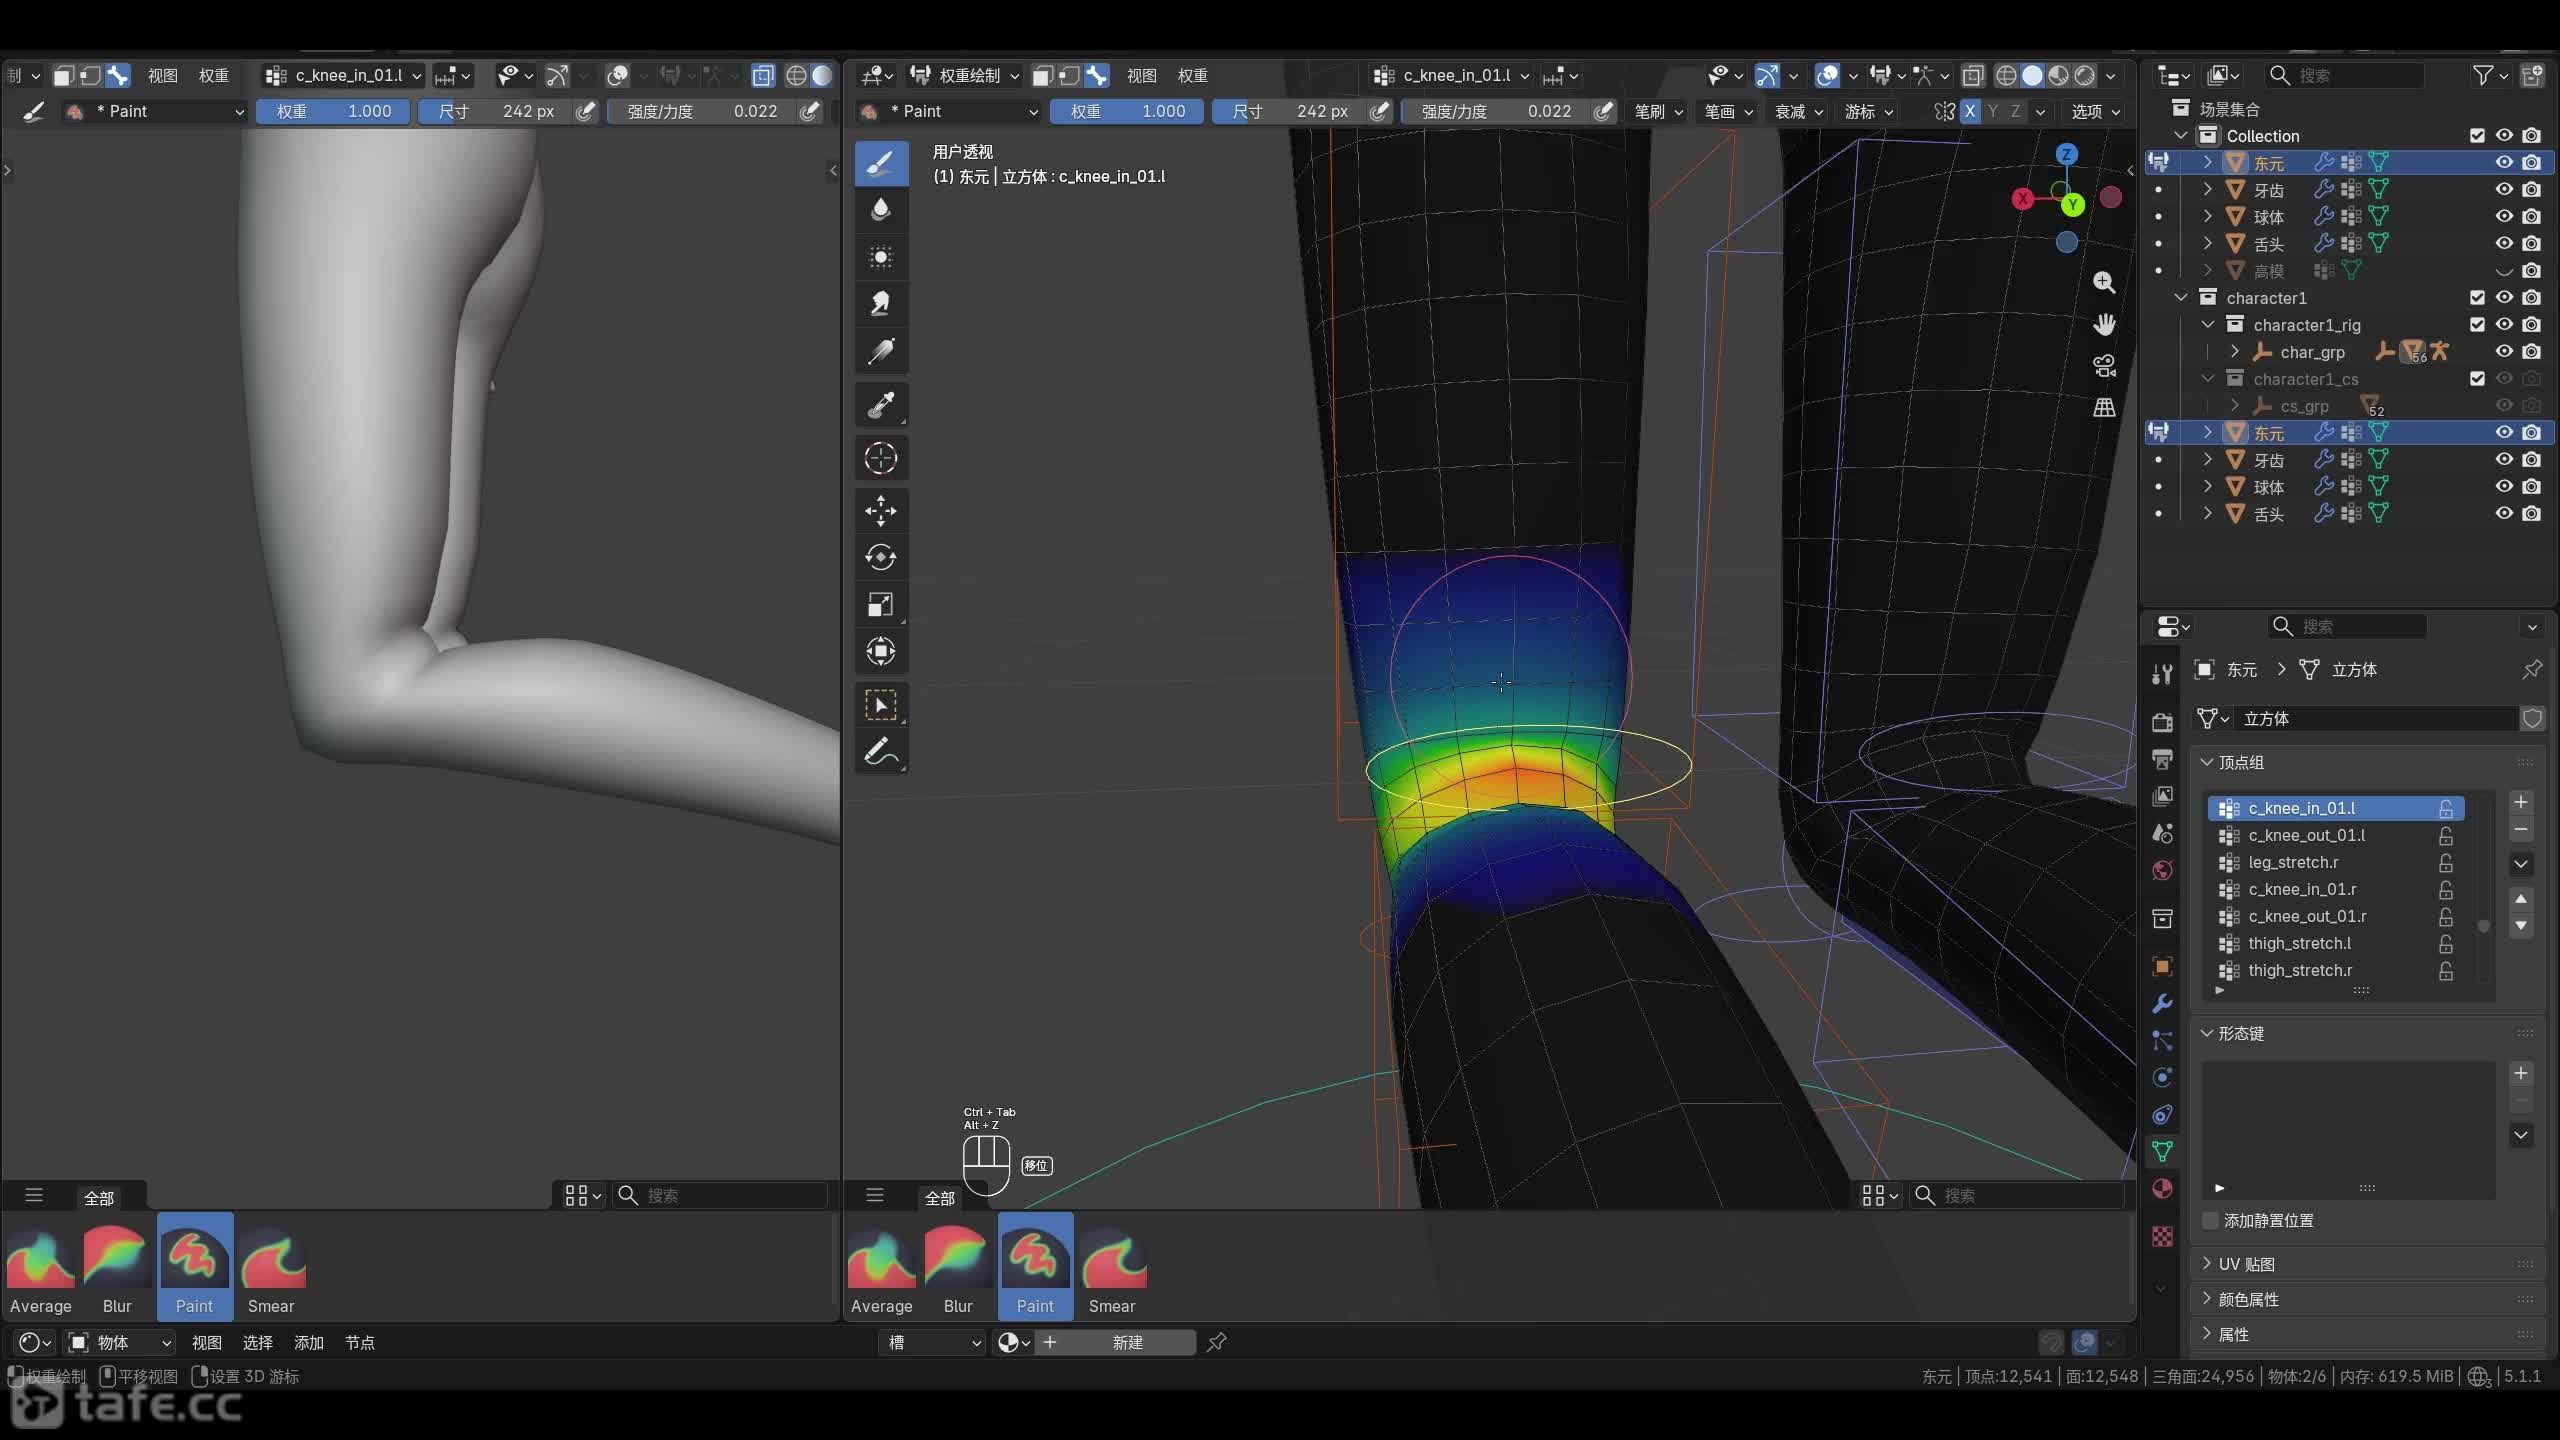Viewport: 2560px width, 1440px height.
Task: Select the leg_stretch.r vertex group
Action: tap(2336, 862)
